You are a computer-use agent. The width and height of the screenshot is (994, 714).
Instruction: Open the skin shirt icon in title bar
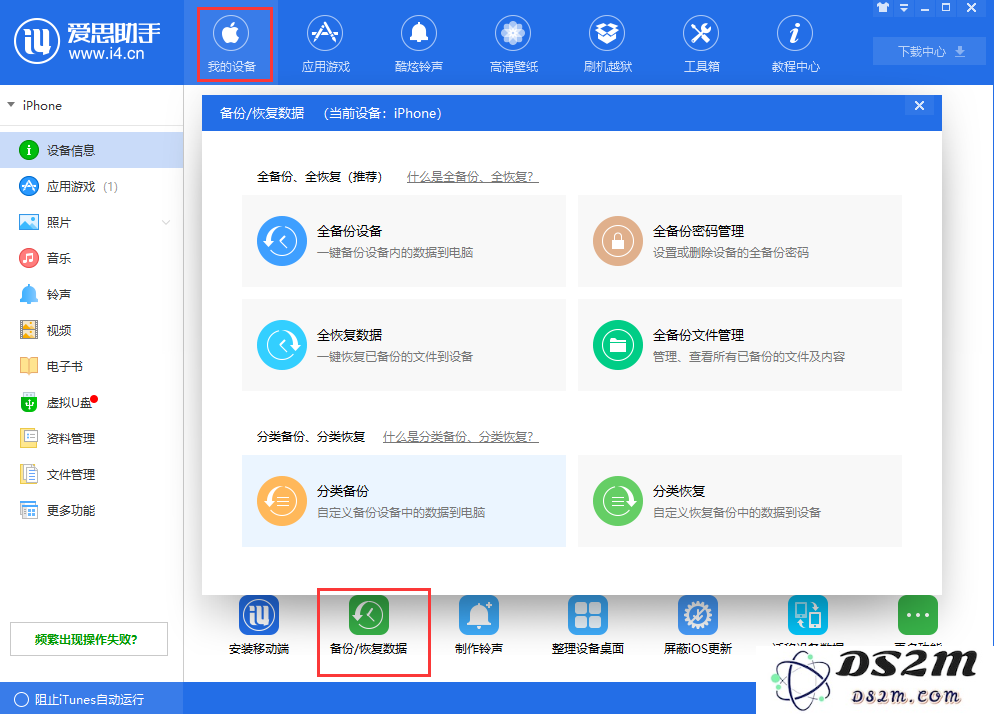[882, 8]
